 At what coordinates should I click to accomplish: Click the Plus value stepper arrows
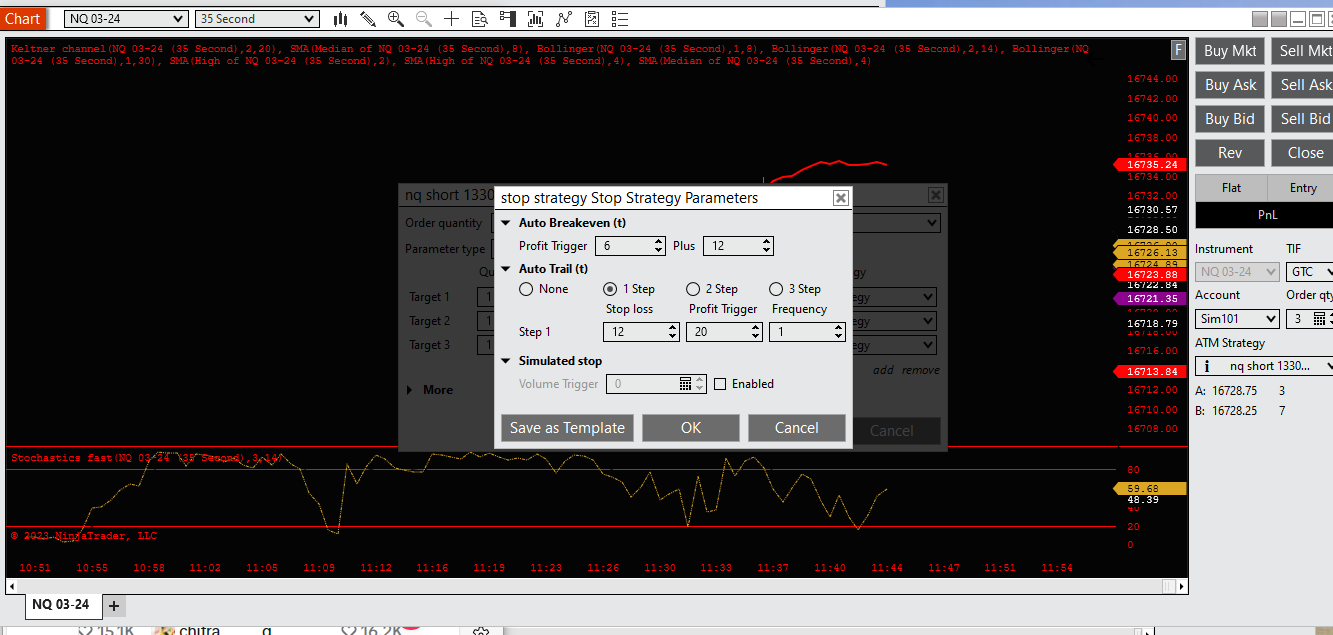coord(766,246)
